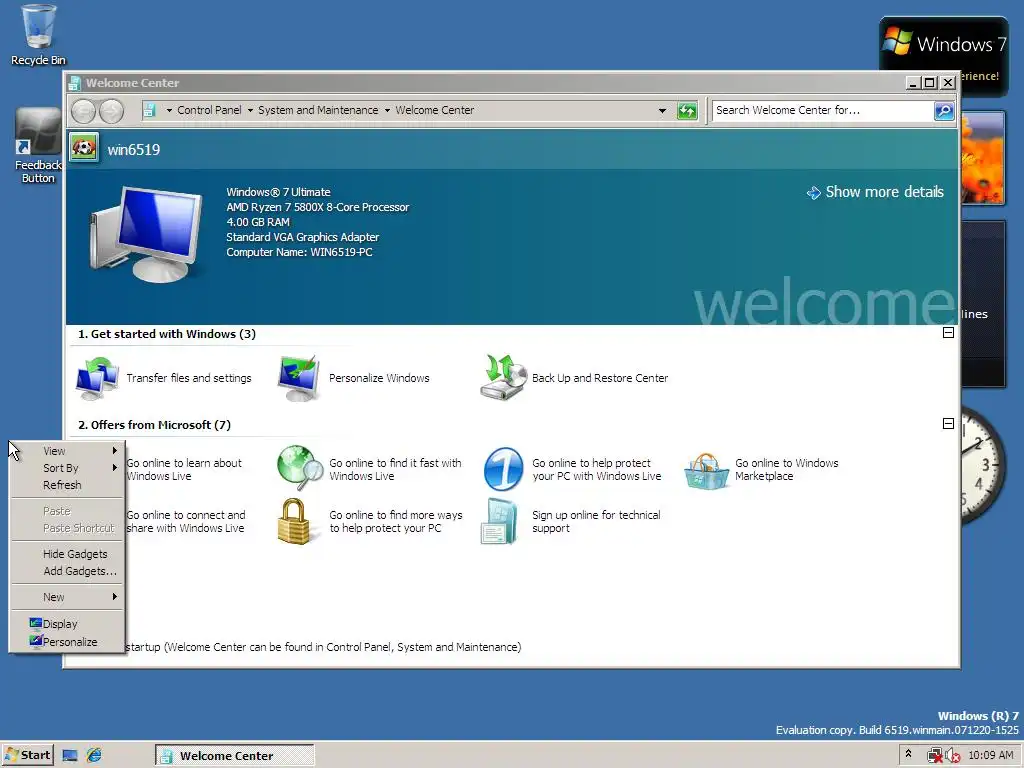Image resolution: width=1024 pixels, height=768 pixels.
Task: Open dropdown arrow before Welcome Center breadcrumb
Action: pos(387,110)
